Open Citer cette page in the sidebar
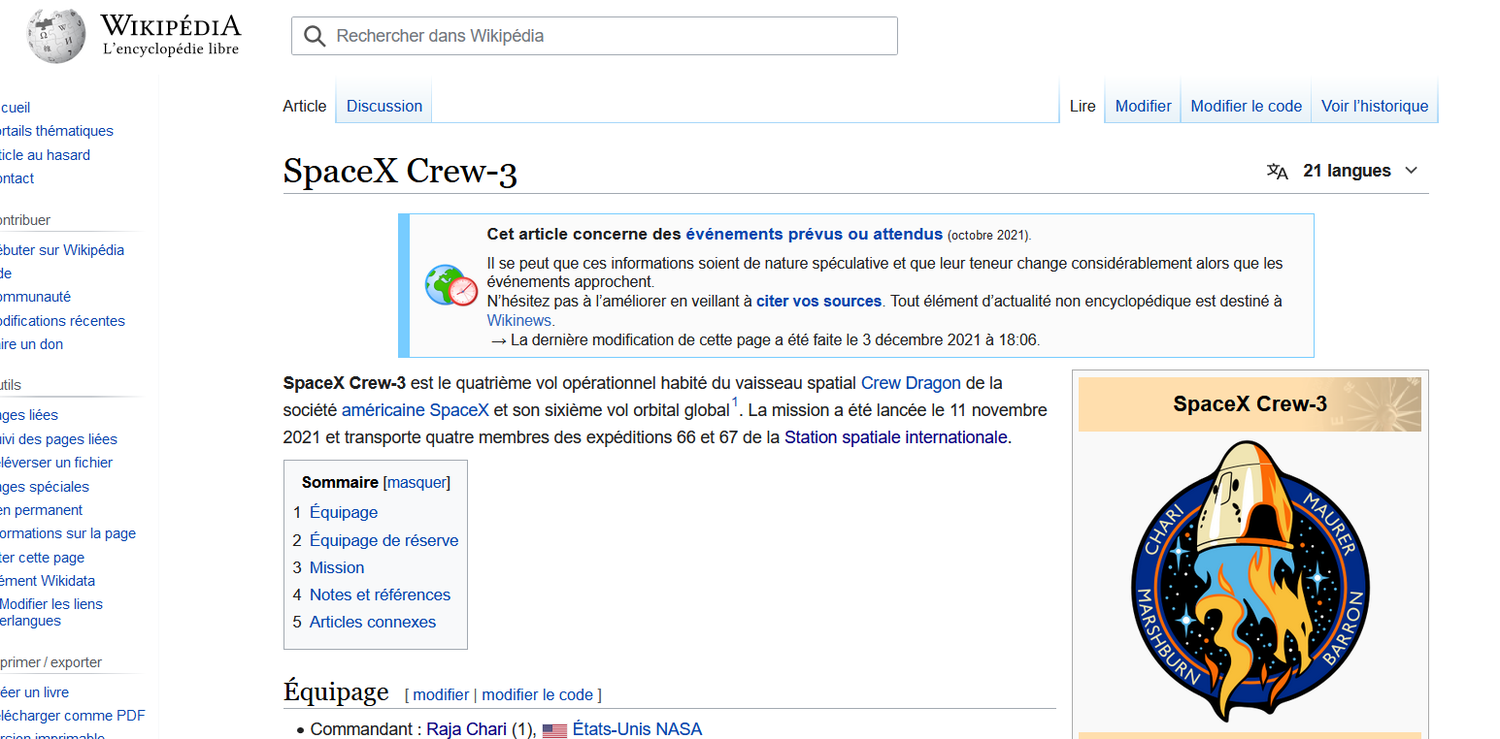This screenshot has height=739, width=1500. coord(42,558)
